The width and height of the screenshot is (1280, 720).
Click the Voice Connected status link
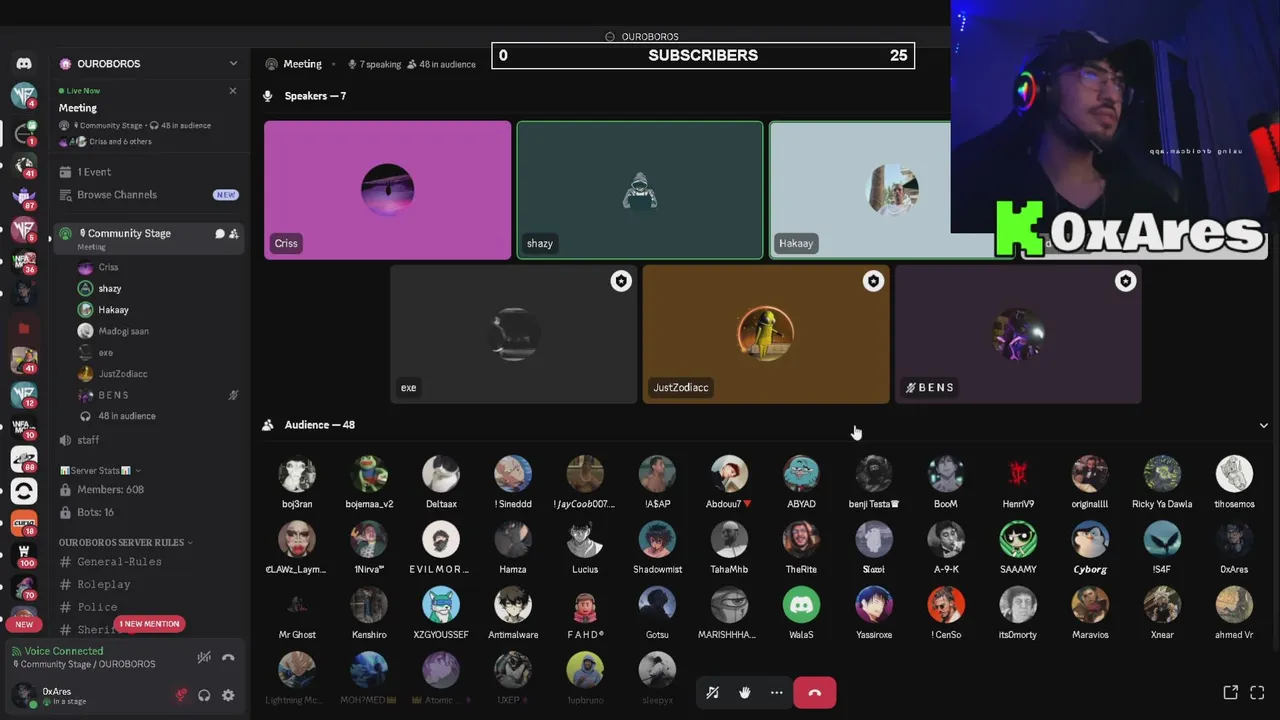click(63, 651)
